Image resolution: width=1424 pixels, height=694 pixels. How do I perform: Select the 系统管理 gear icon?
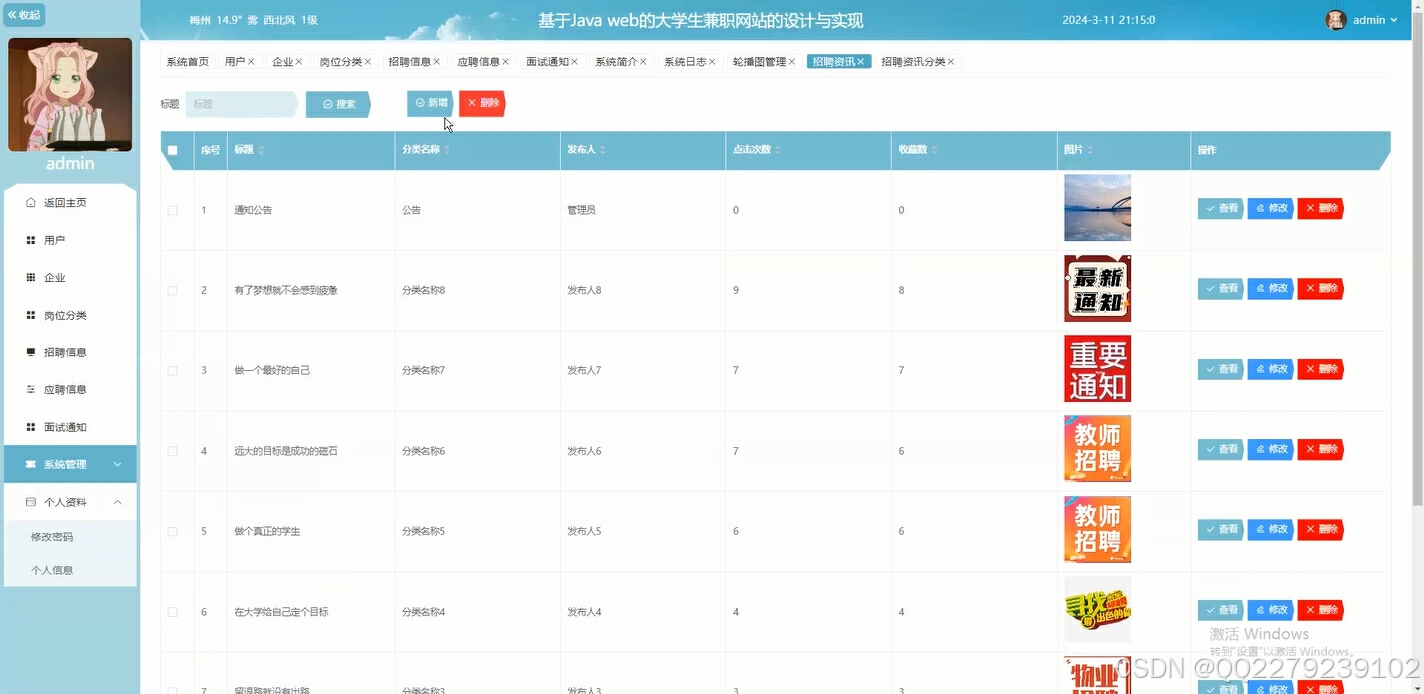[31, 463]
